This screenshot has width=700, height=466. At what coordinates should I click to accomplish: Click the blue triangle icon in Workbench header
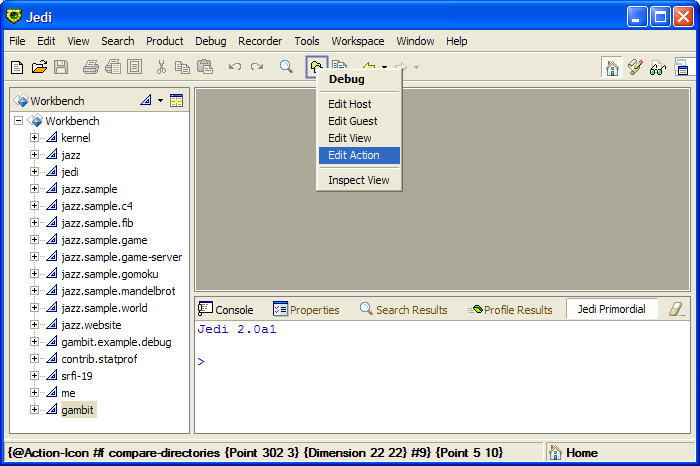pos(146,100)
